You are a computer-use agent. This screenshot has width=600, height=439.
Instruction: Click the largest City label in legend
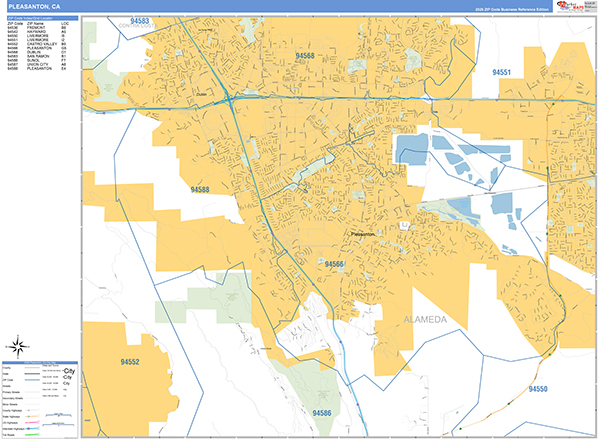coord(69,371)
